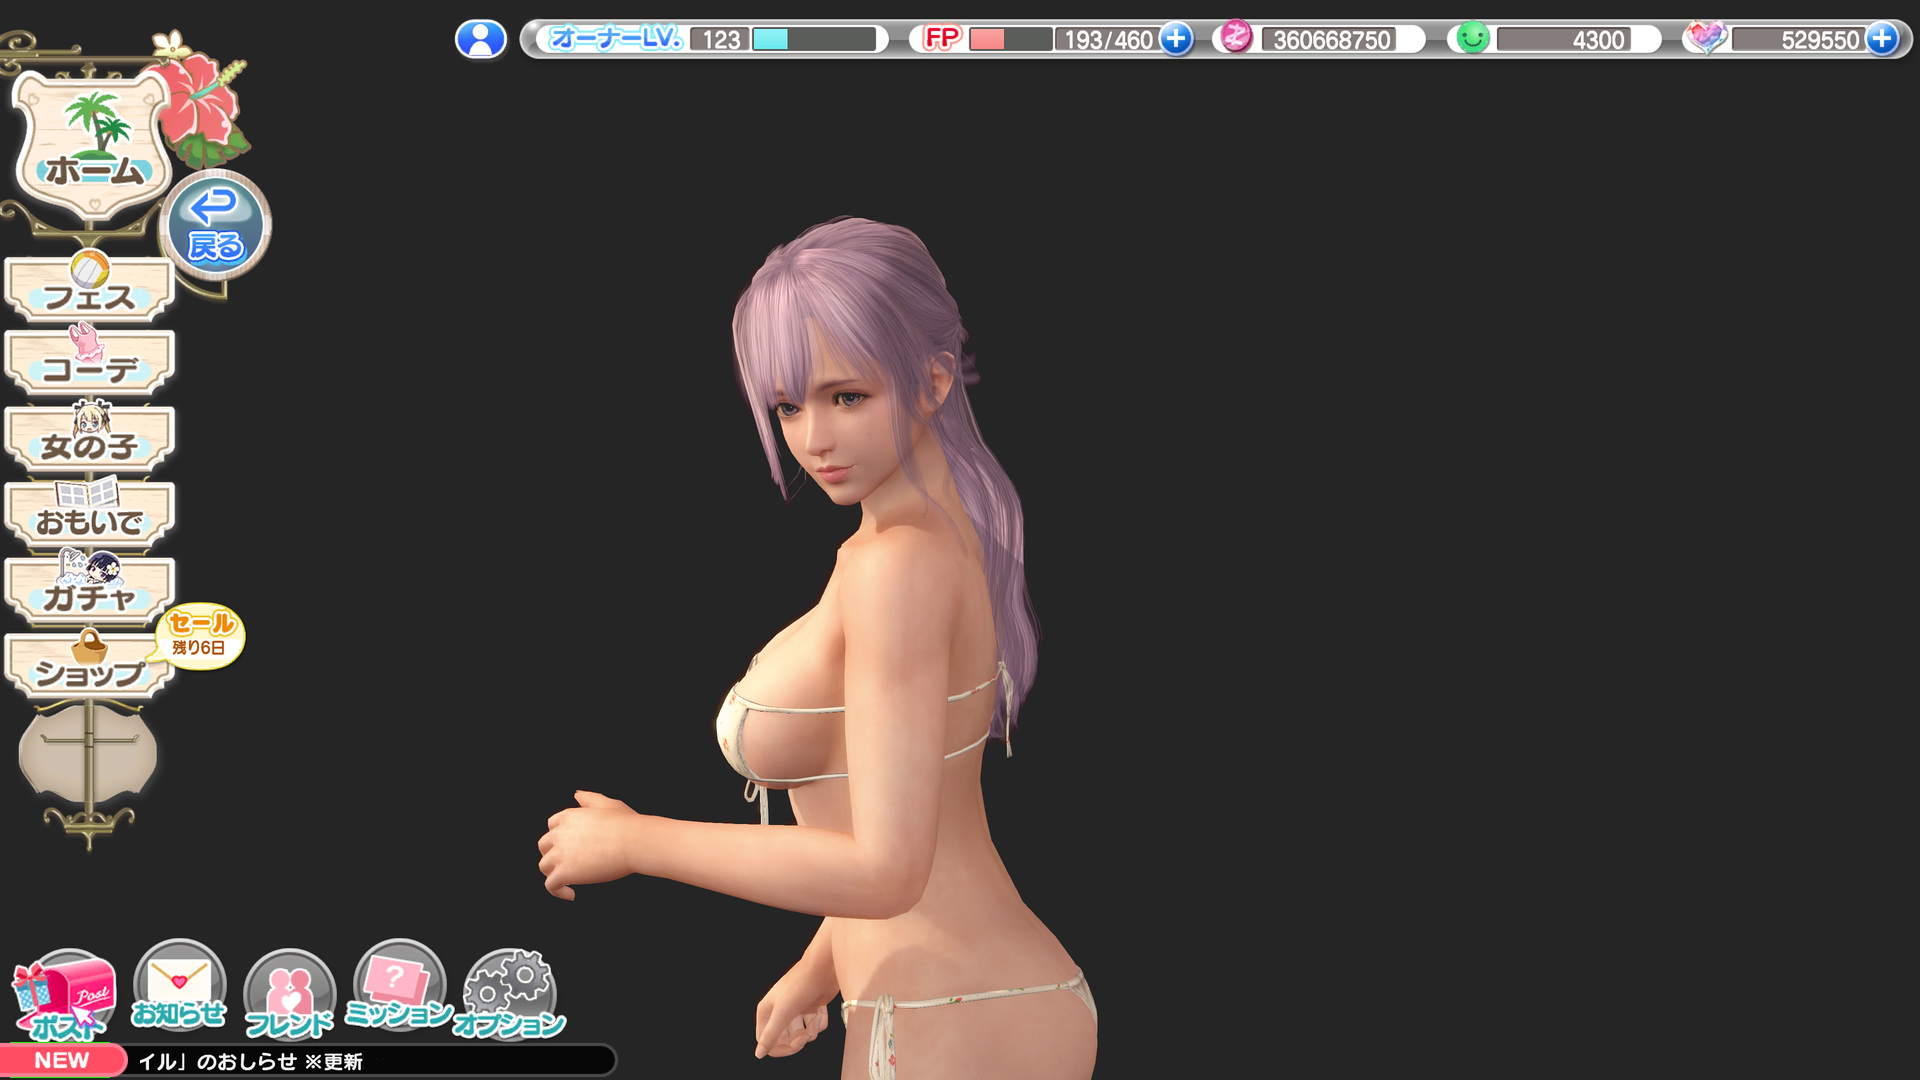
Task: Click the 529550 gem count value
Action: click(x=1819, y=40)
